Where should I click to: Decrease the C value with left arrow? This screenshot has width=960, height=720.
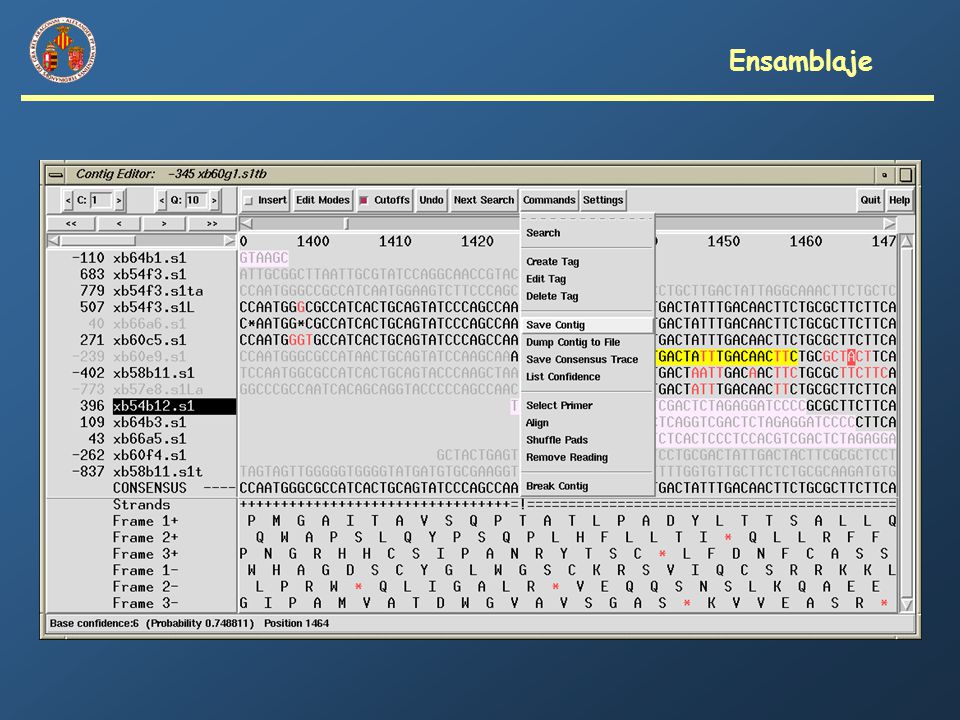[68, 200]
